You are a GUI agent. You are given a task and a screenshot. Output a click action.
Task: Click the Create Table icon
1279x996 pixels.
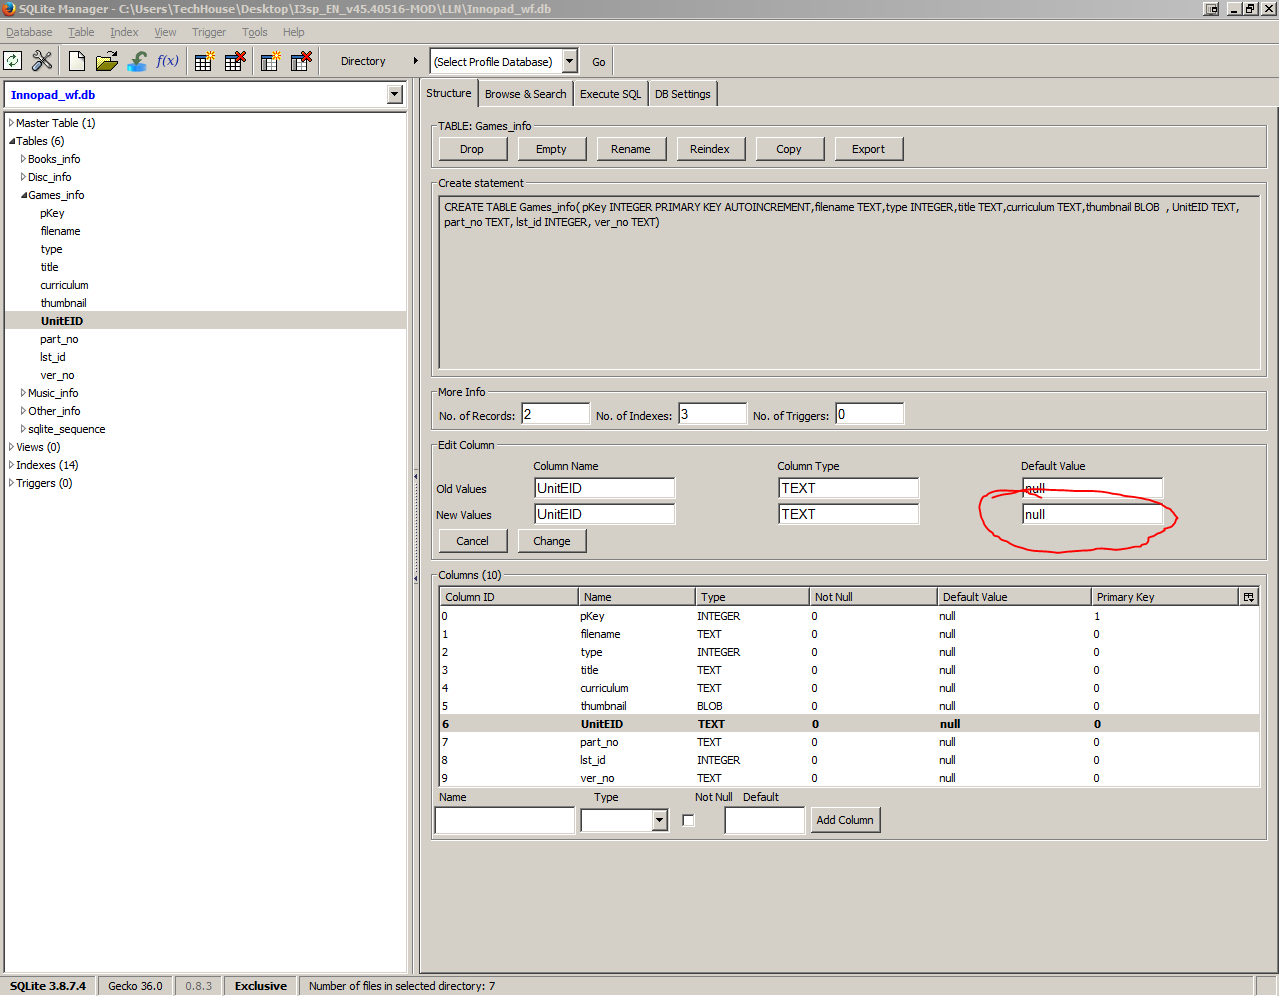204,61
